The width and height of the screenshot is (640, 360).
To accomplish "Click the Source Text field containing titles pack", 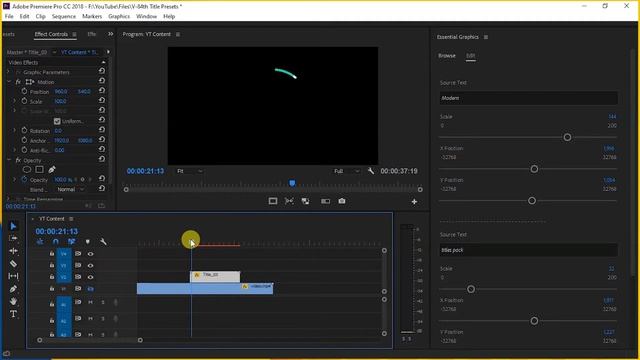I will coord(528,250).
